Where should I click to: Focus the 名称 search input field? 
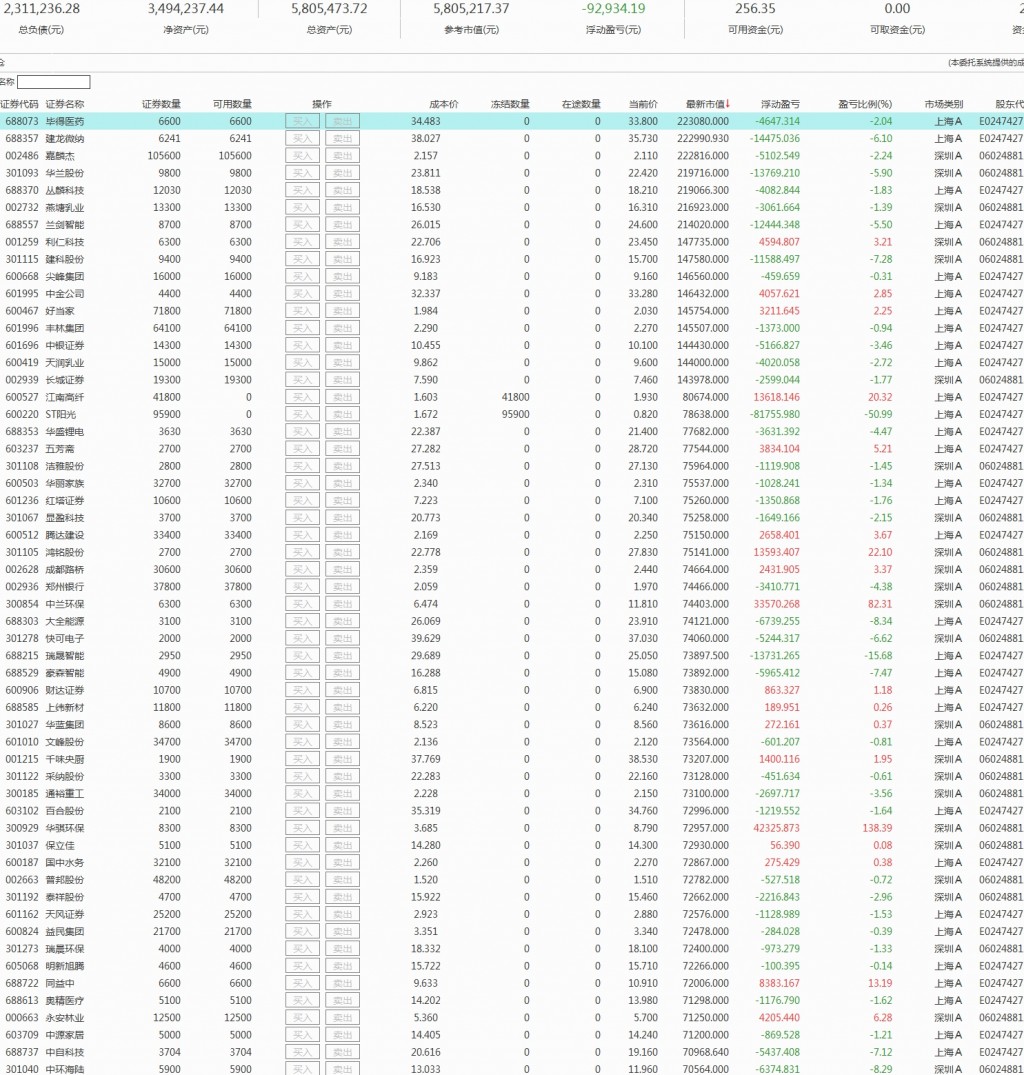pyautogui.click(x=53, y=82)
